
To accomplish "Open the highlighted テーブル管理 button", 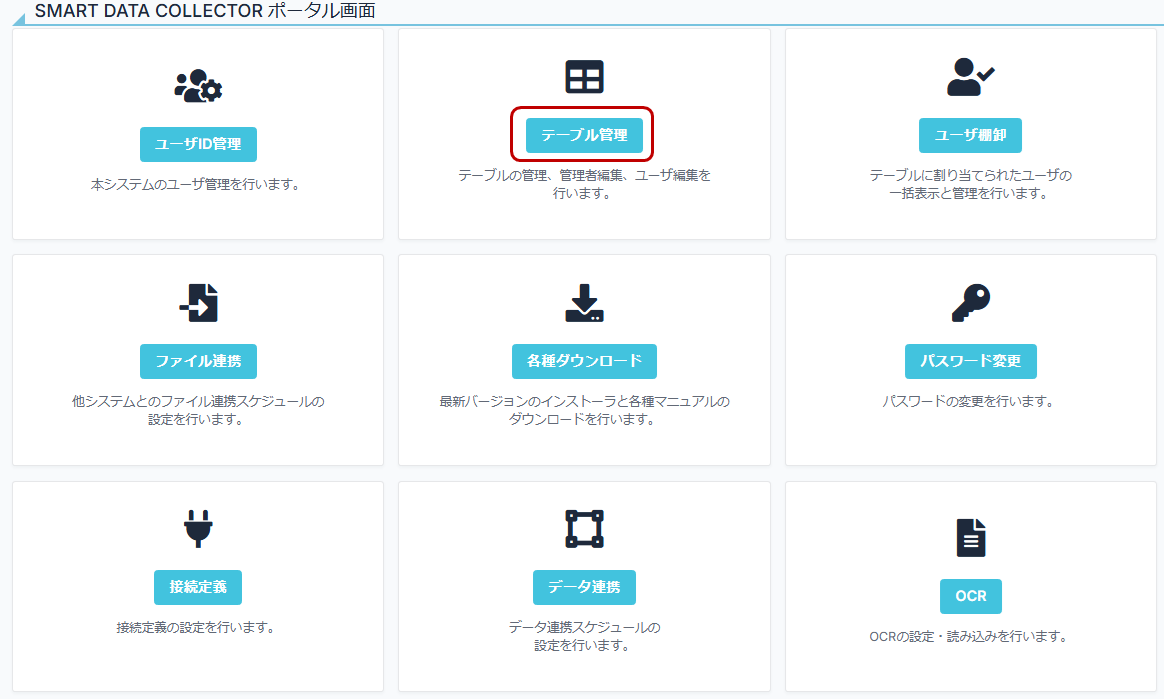I will point(584,135).
